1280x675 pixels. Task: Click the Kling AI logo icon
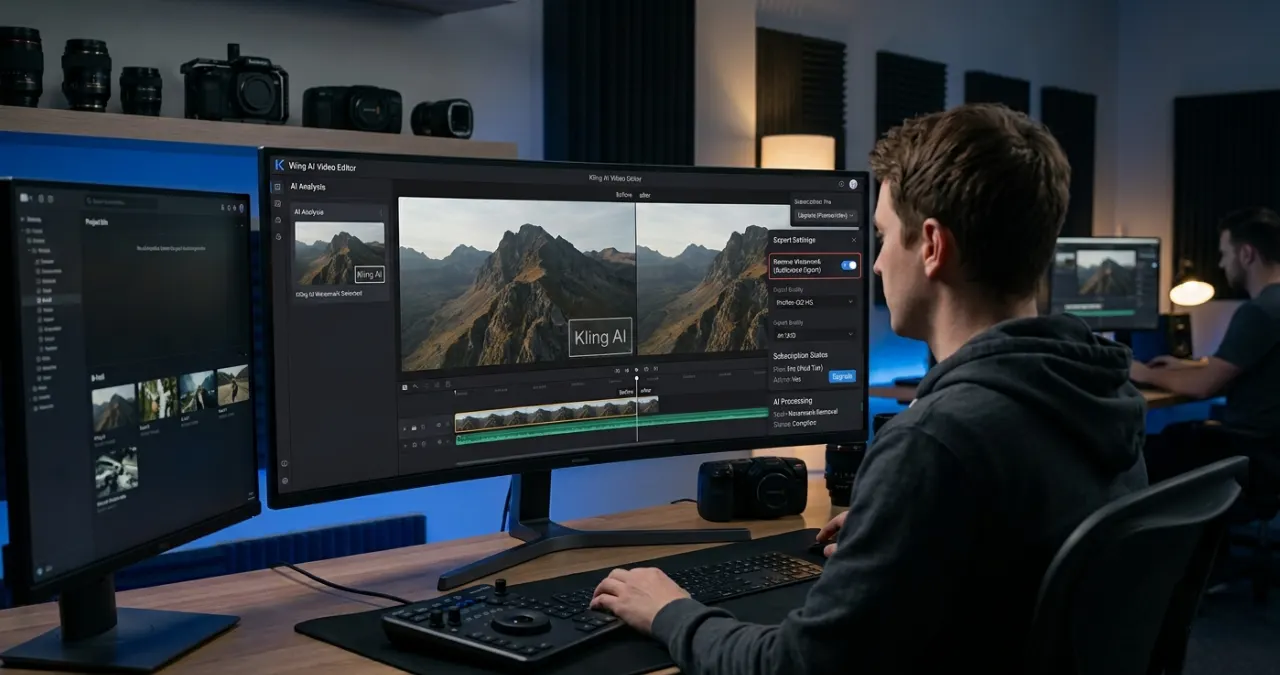pyautogui.click(x=280, y=165)
